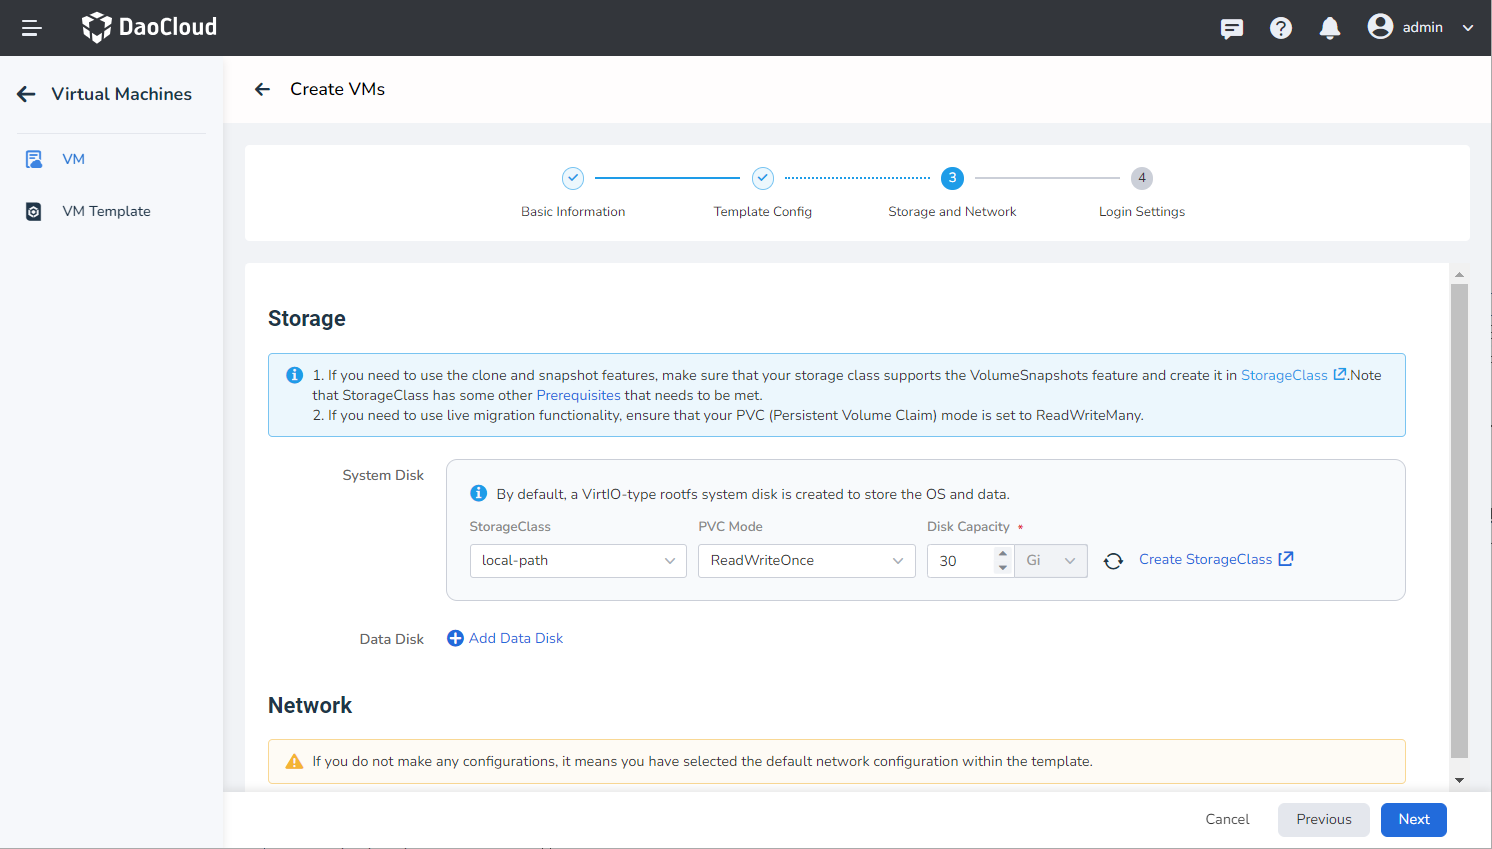This screenshot has width=1492, height=849.
Task: Open the PVC Mode ReadWriteOnce dropdown
Action: coord(806,561)
